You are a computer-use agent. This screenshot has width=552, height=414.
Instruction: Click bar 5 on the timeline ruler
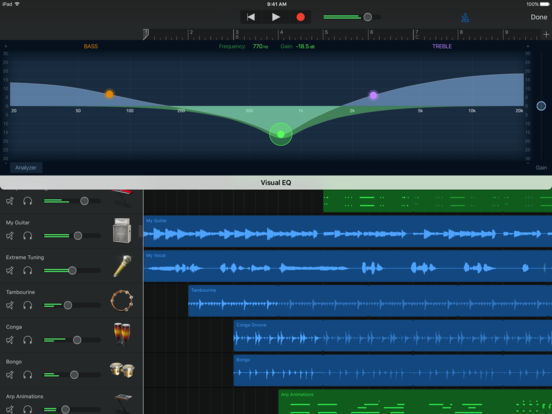click(325, 33)
